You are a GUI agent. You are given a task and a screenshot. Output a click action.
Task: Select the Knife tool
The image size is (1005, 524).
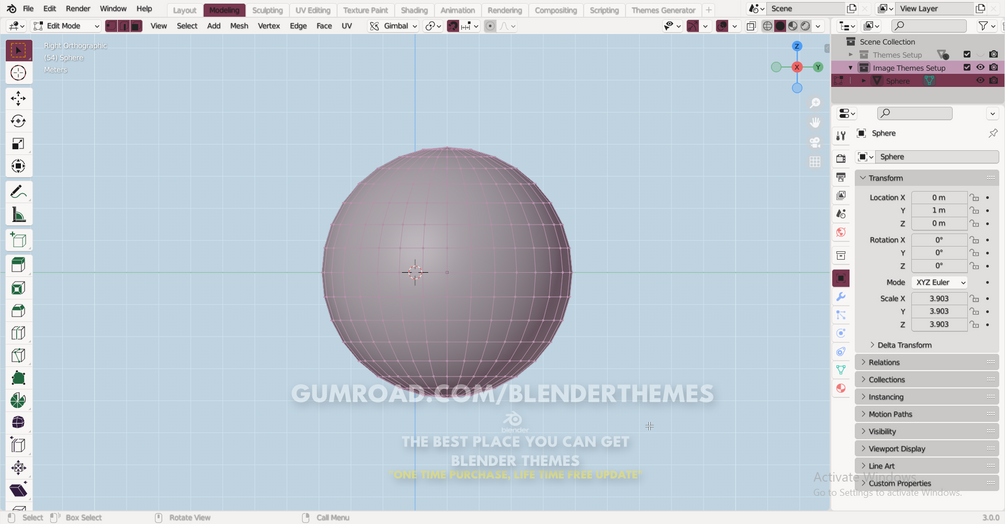[19, 356]
